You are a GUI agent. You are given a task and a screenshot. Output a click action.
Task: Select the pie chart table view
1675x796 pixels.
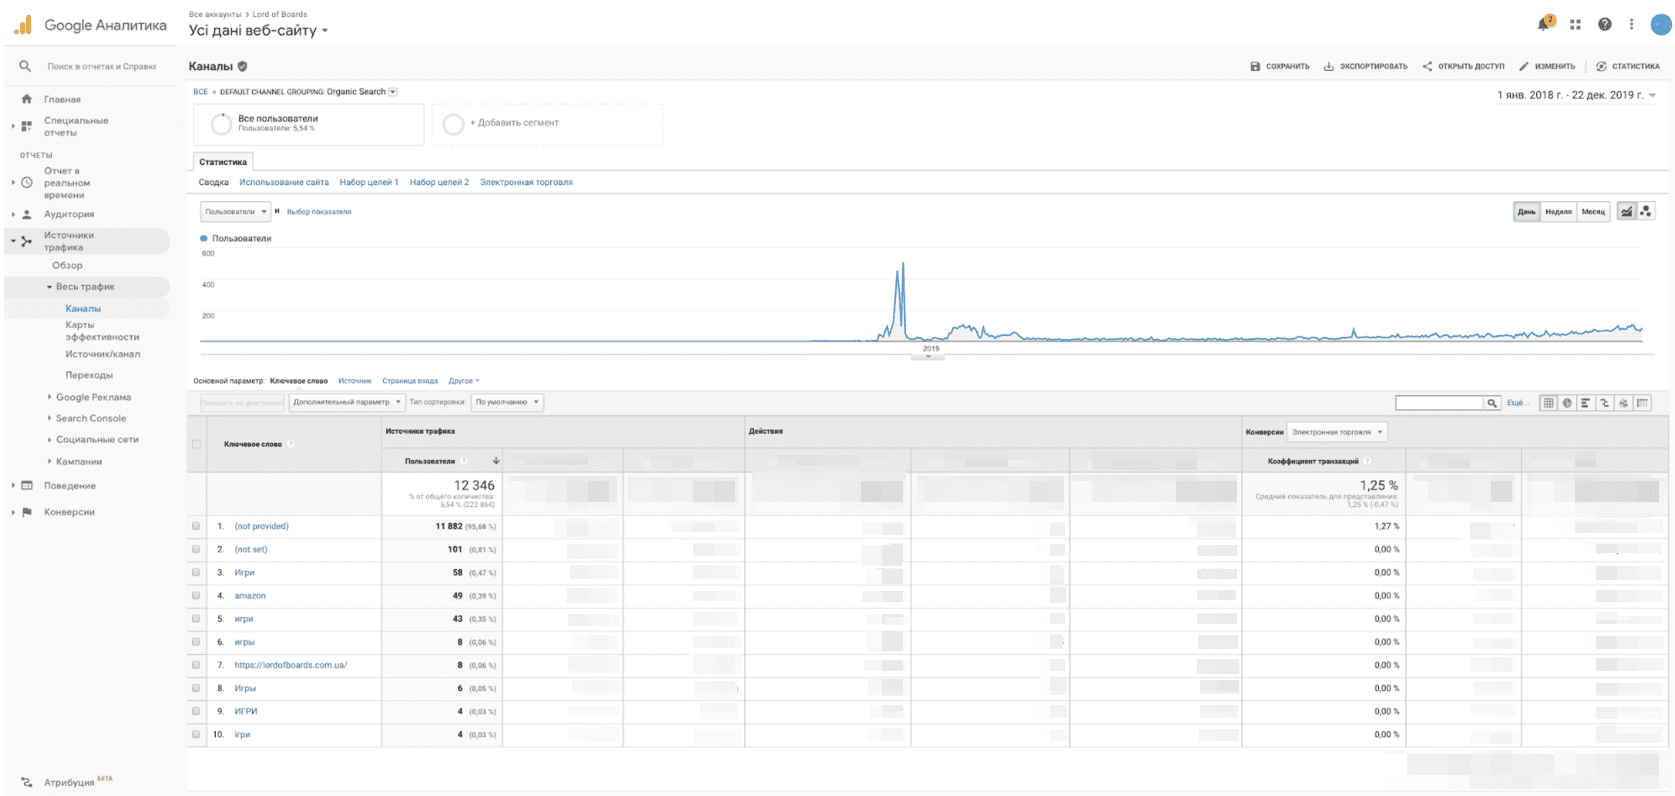pos(1567,403)
